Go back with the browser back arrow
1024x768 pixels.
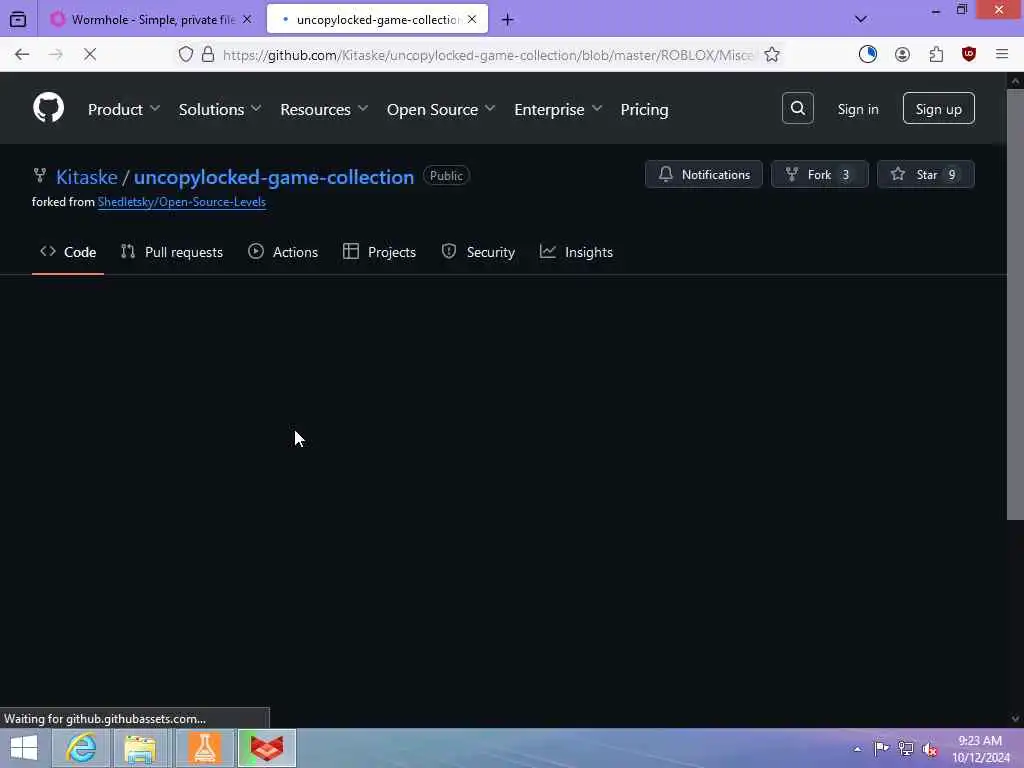[22, 55]
